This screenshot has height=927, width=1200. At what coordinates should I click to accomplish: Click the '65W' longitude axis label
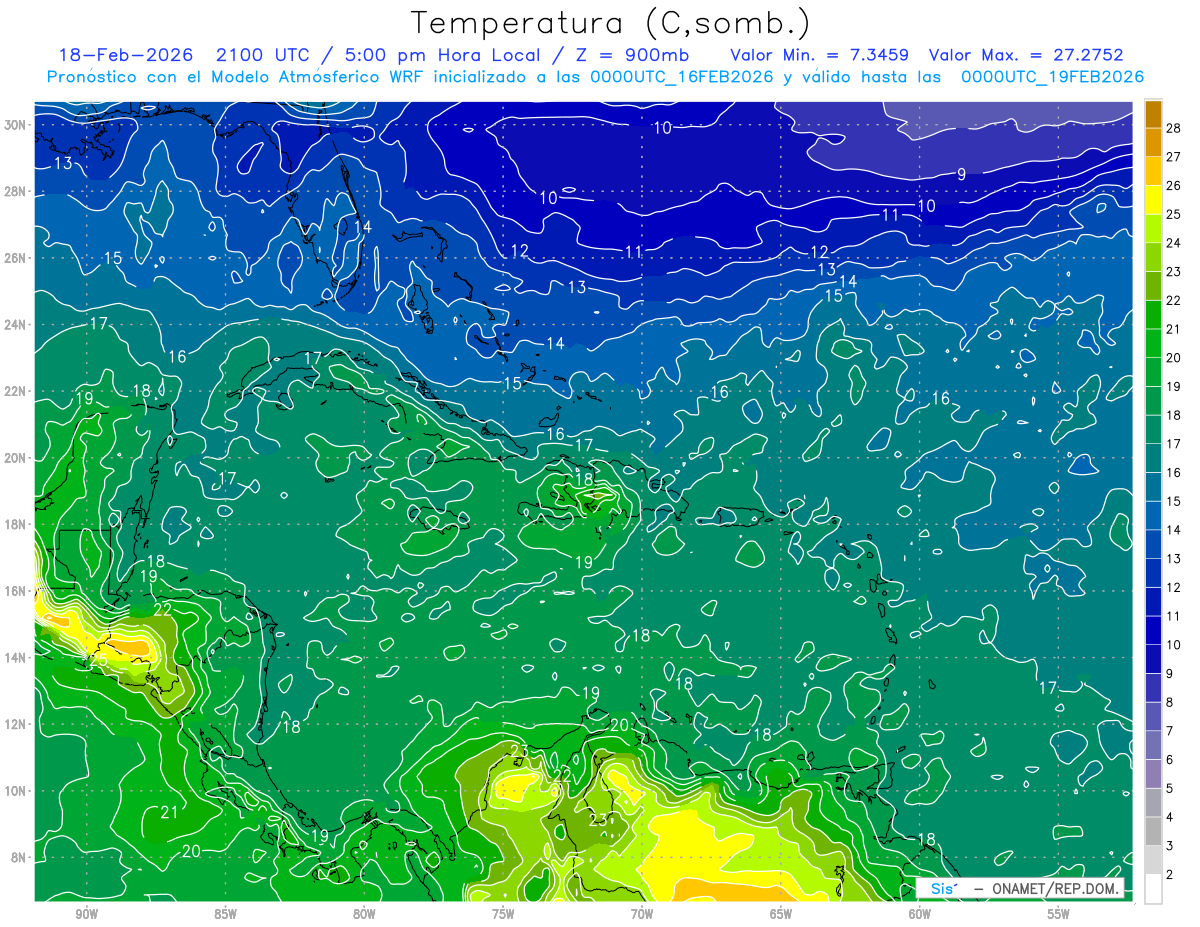pos(781,914)
